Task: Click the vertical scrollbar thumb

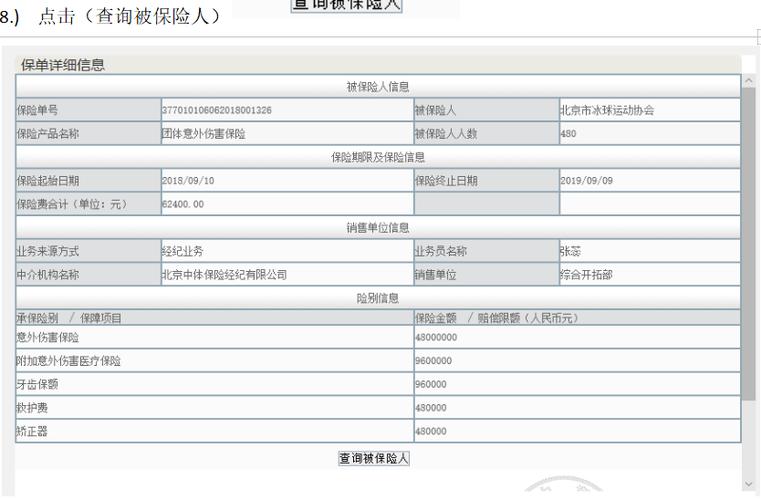Action: coord(748,244)
